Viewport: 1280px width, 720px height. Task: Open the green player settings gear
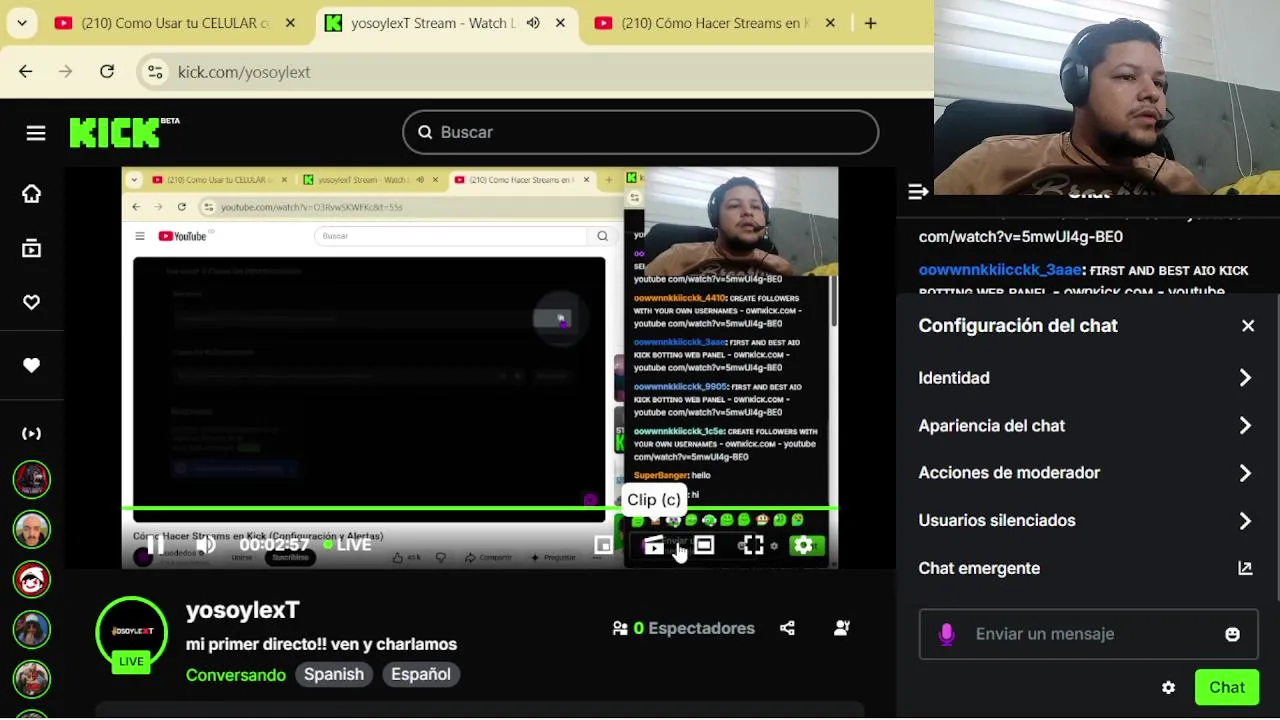tap(803, 546)
